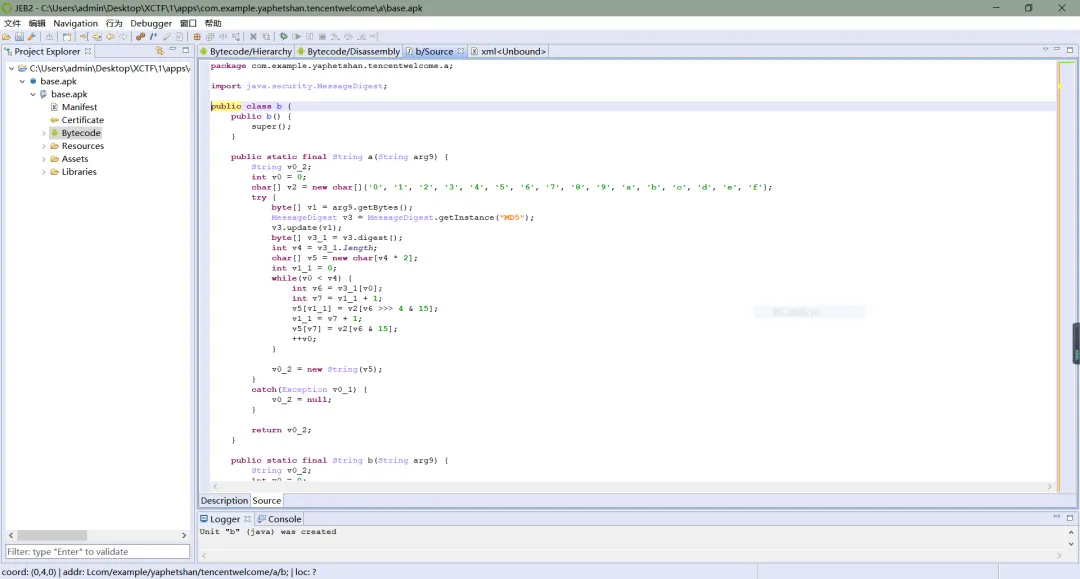Viewport: 1080px width, 579px height.
Task: Switch to the Description tab
Action: (224, 500)
